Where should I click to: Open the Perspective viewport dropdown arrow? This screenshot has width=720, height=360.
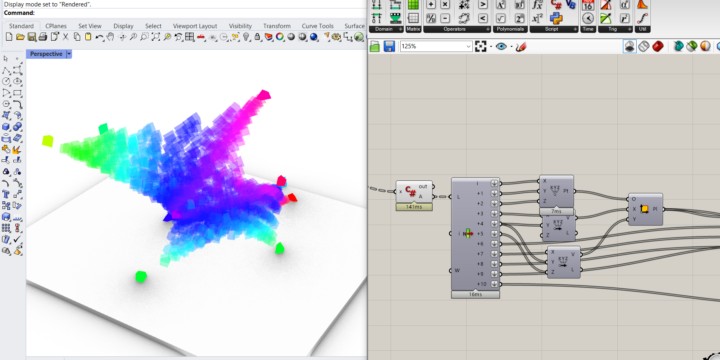point(69,54)
